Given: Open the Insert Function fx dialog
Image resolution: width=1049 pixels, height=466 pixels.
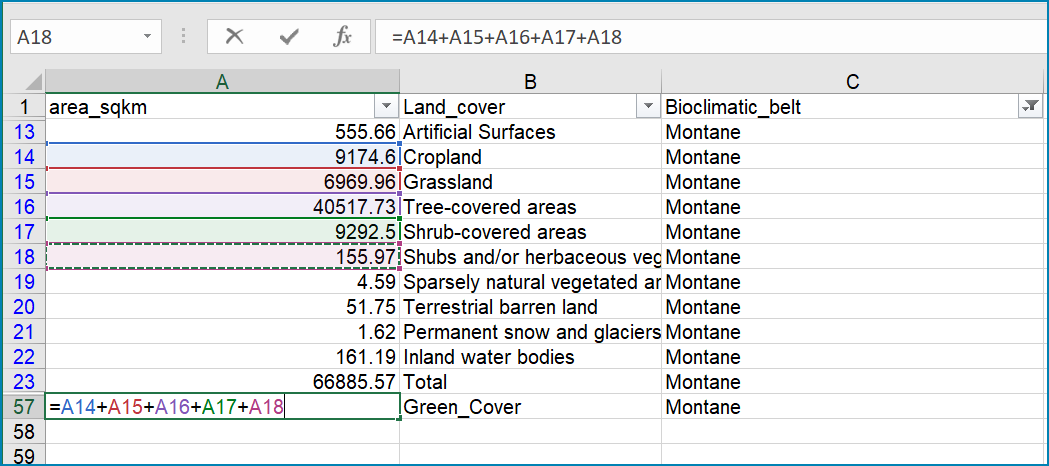Looking at the screenshot, I should (343, 37).
